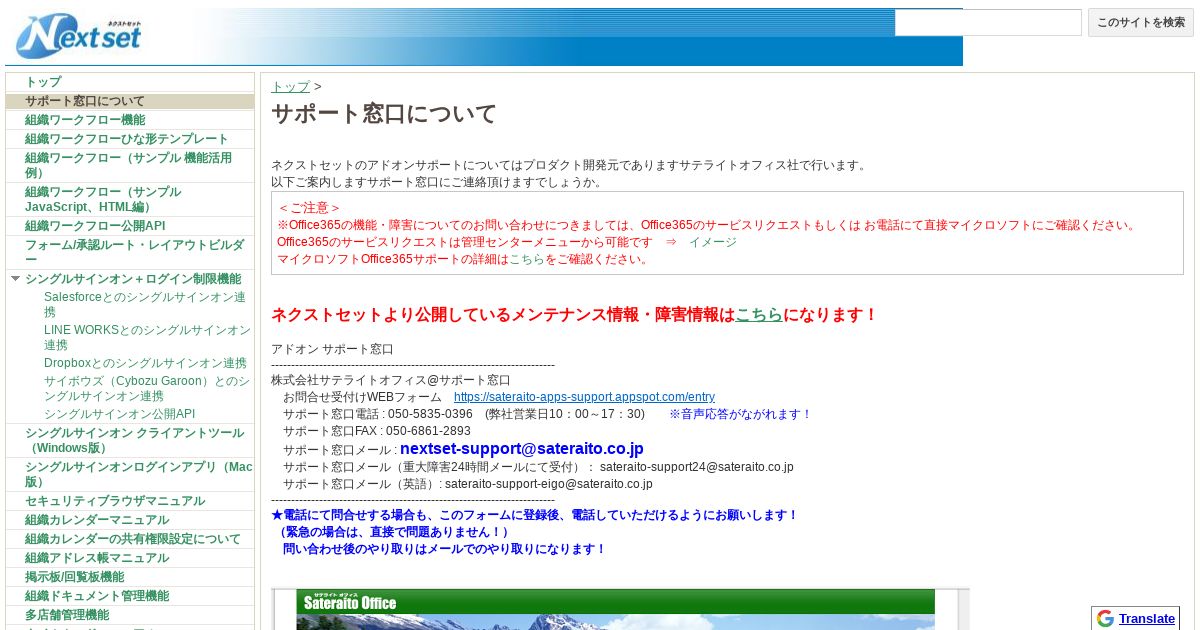Click the このサイトを検索 button
This screenshot has height=630, width=1200.
pyautogui.click(x=1141, y=22)
